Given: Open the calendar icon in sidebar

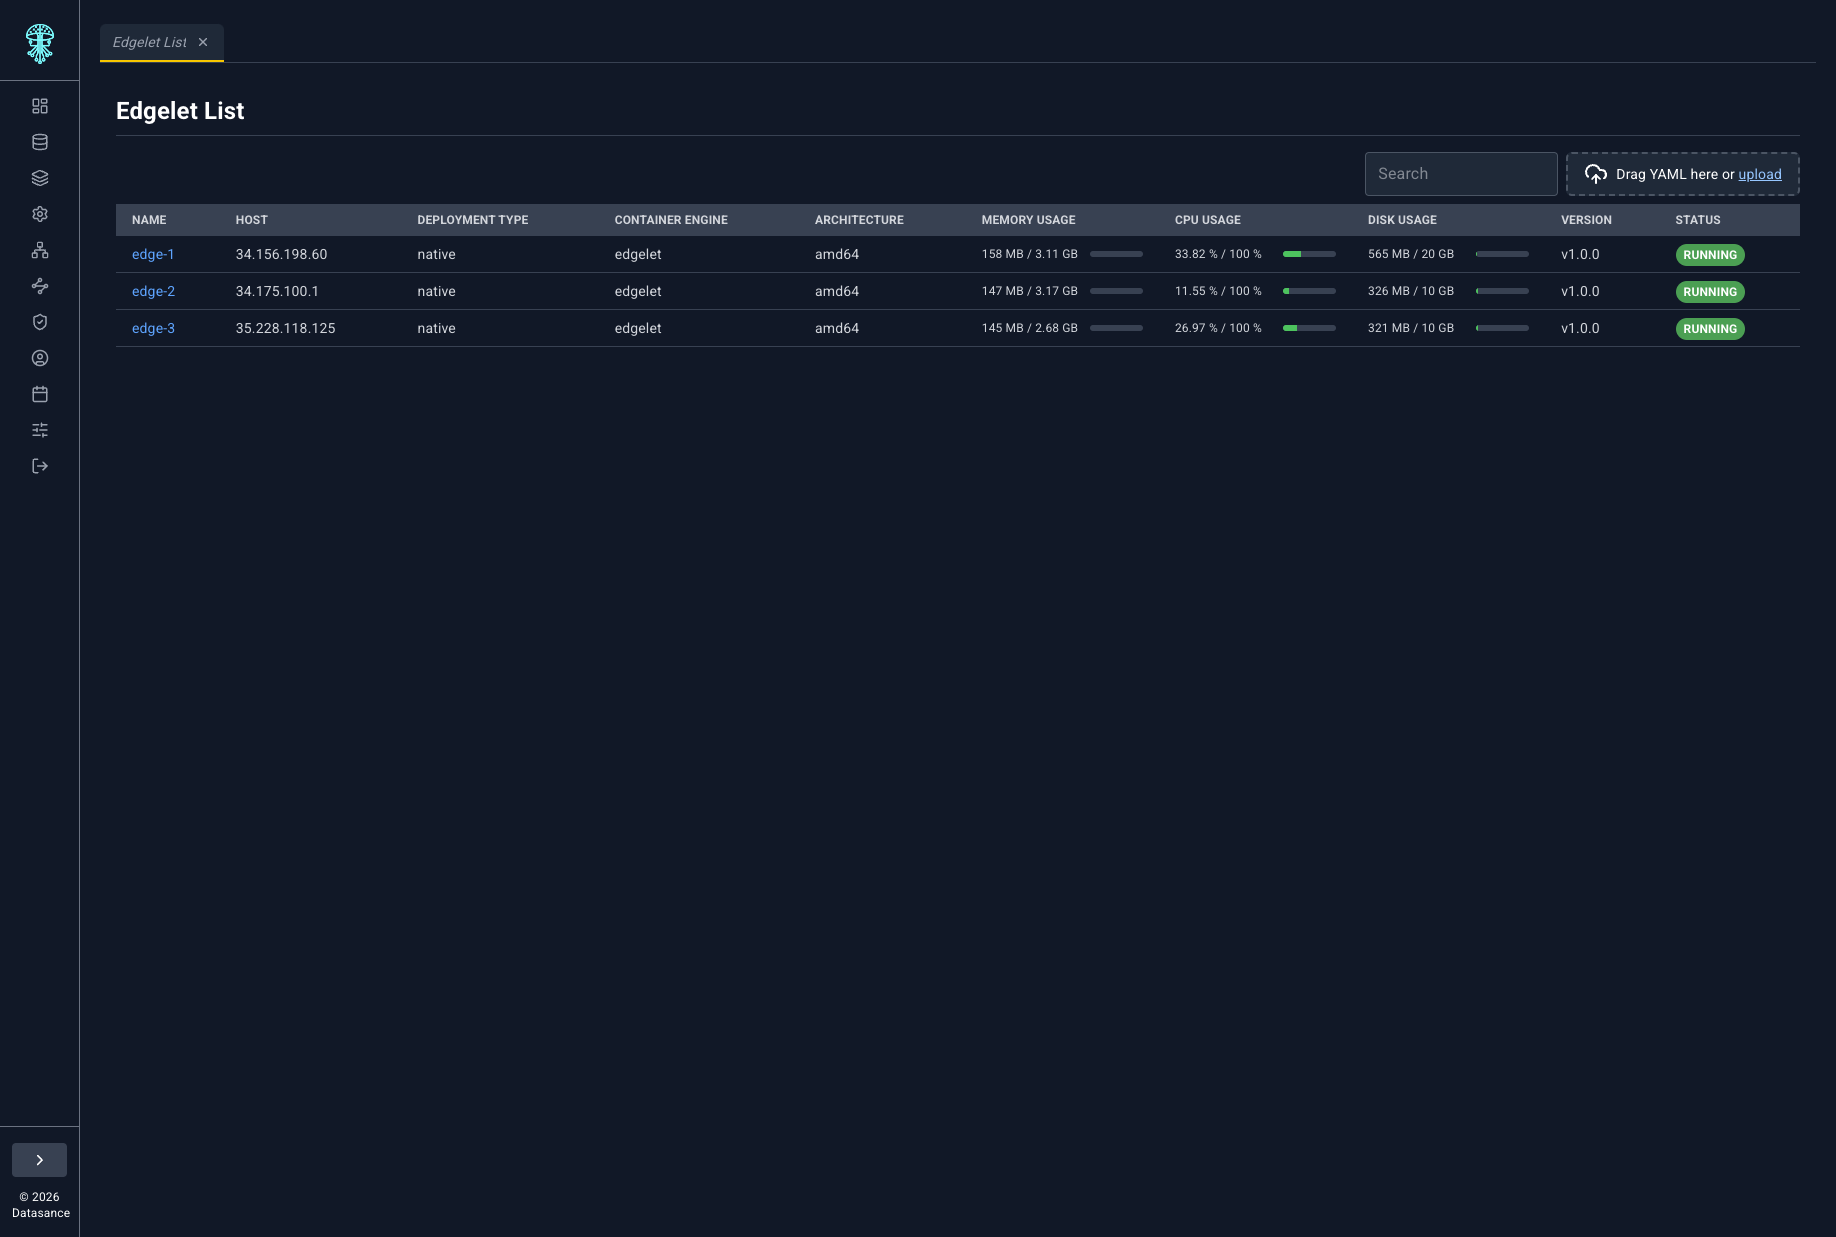Looking at the screenshot, I should point(40,394).
